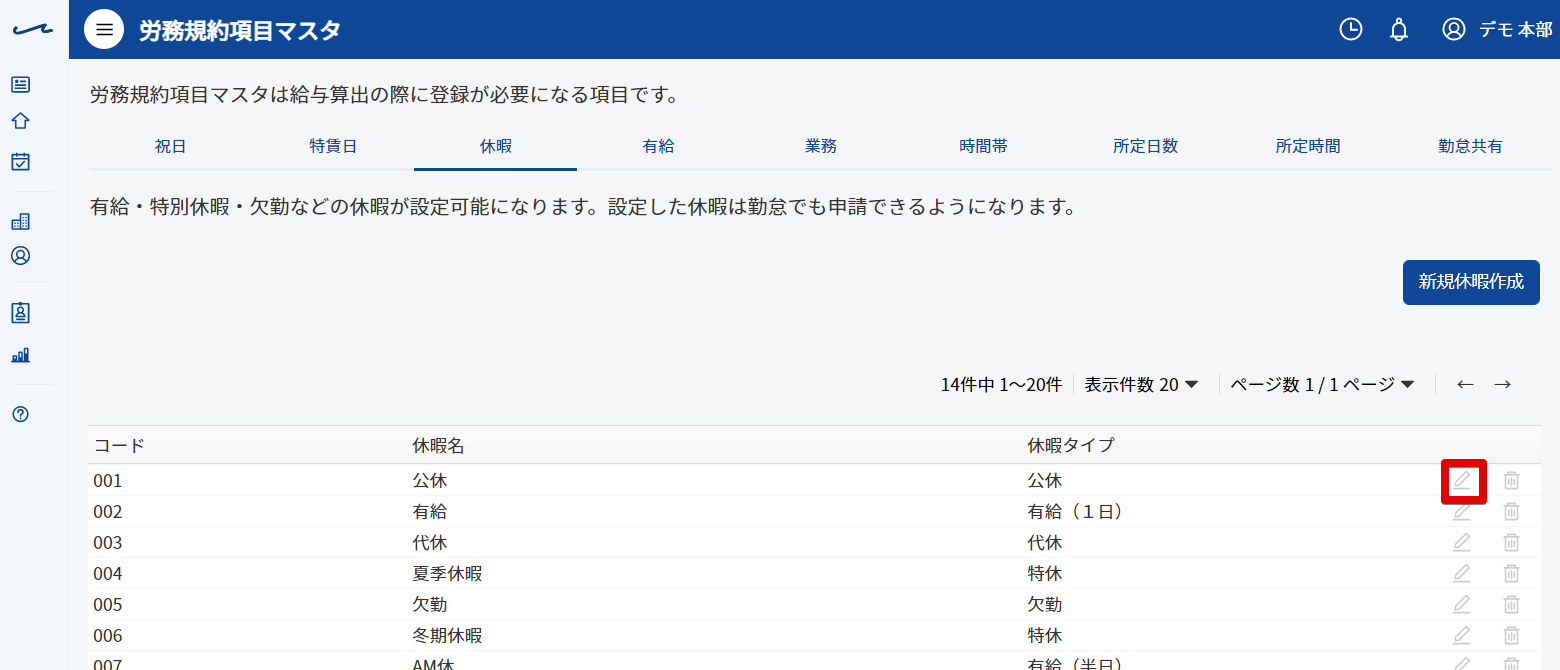Switch to the 所定時間 tab
This screenshot has height=670, width=1560.
1308,146
